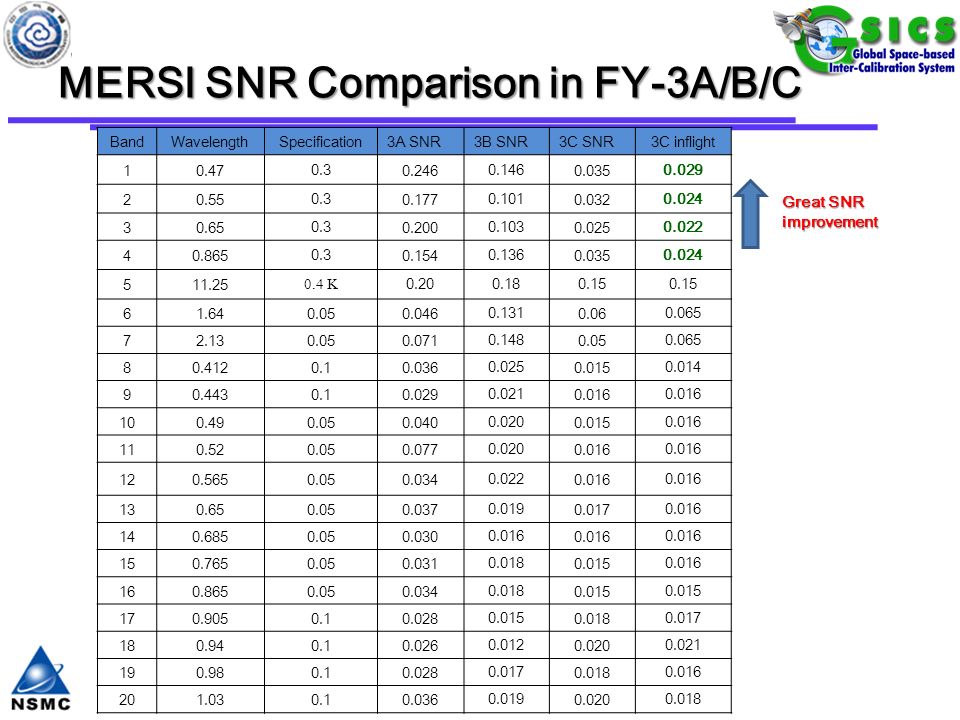Viewport: 960px width, 720px height.
Task: Click the 3C inflight column header
Action: pos(683,141)
